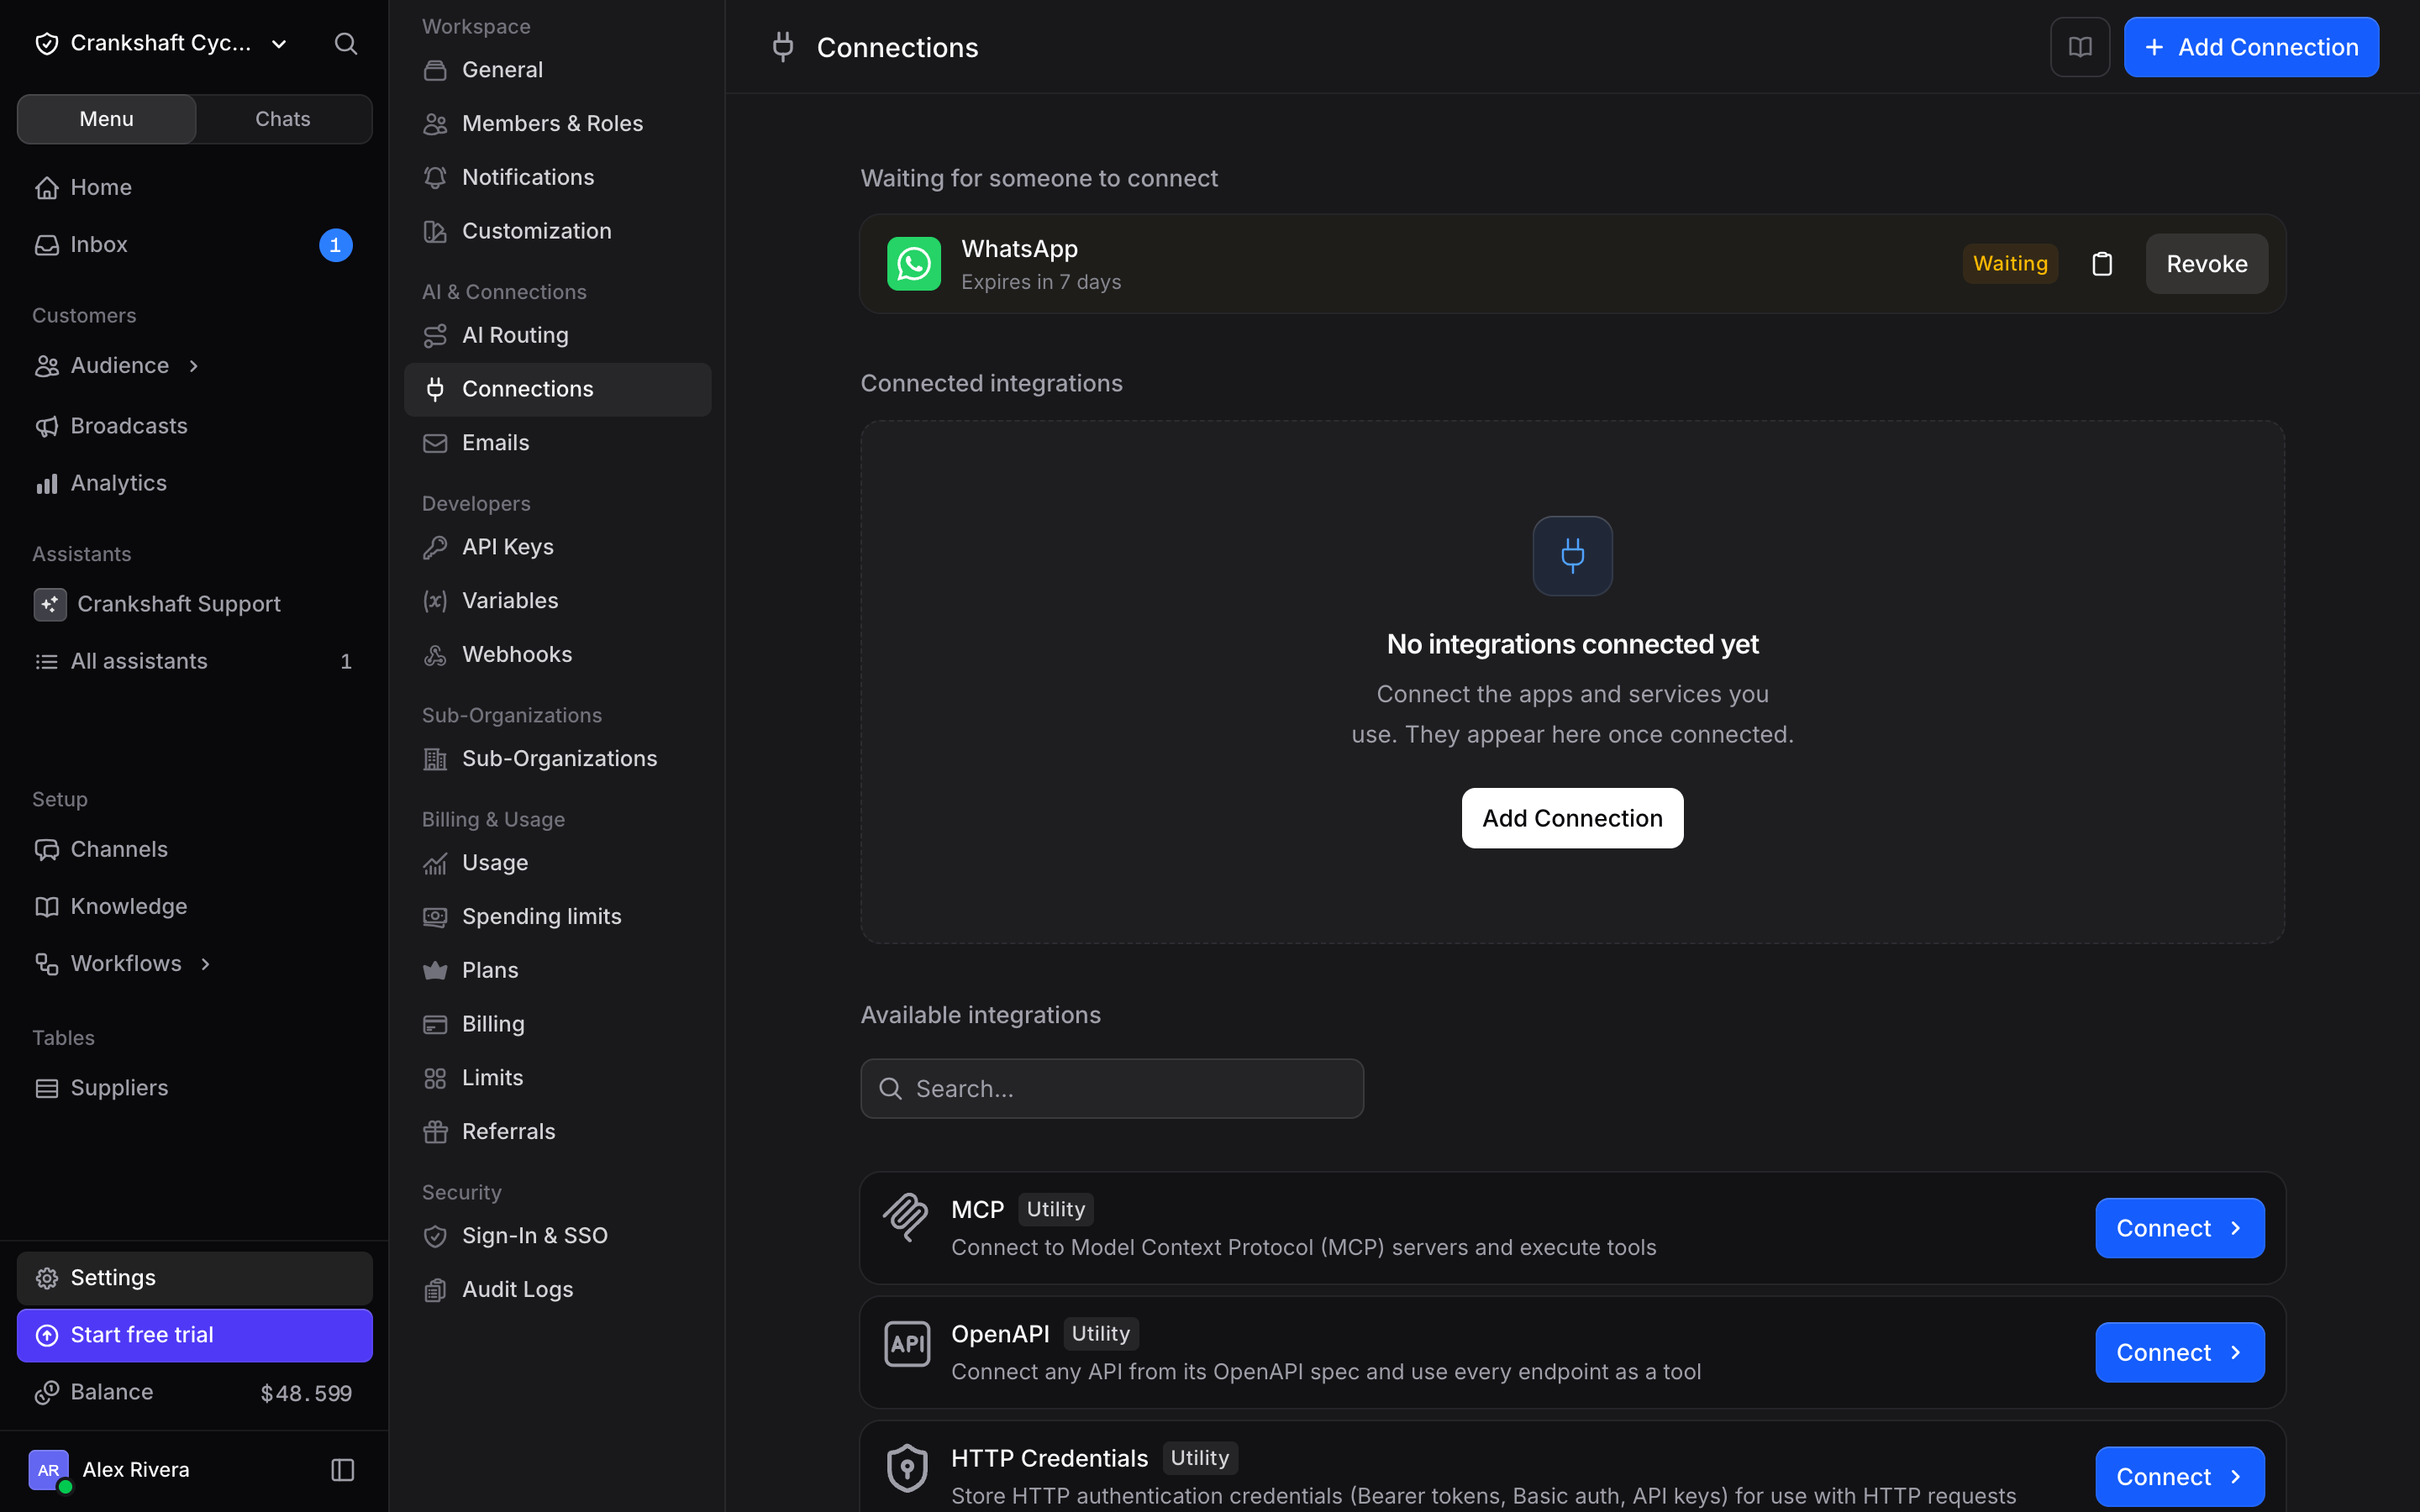This screenshot has width=2420, height=1512.
Task: Select Spending limits in the settings menu
Action: 557,916
